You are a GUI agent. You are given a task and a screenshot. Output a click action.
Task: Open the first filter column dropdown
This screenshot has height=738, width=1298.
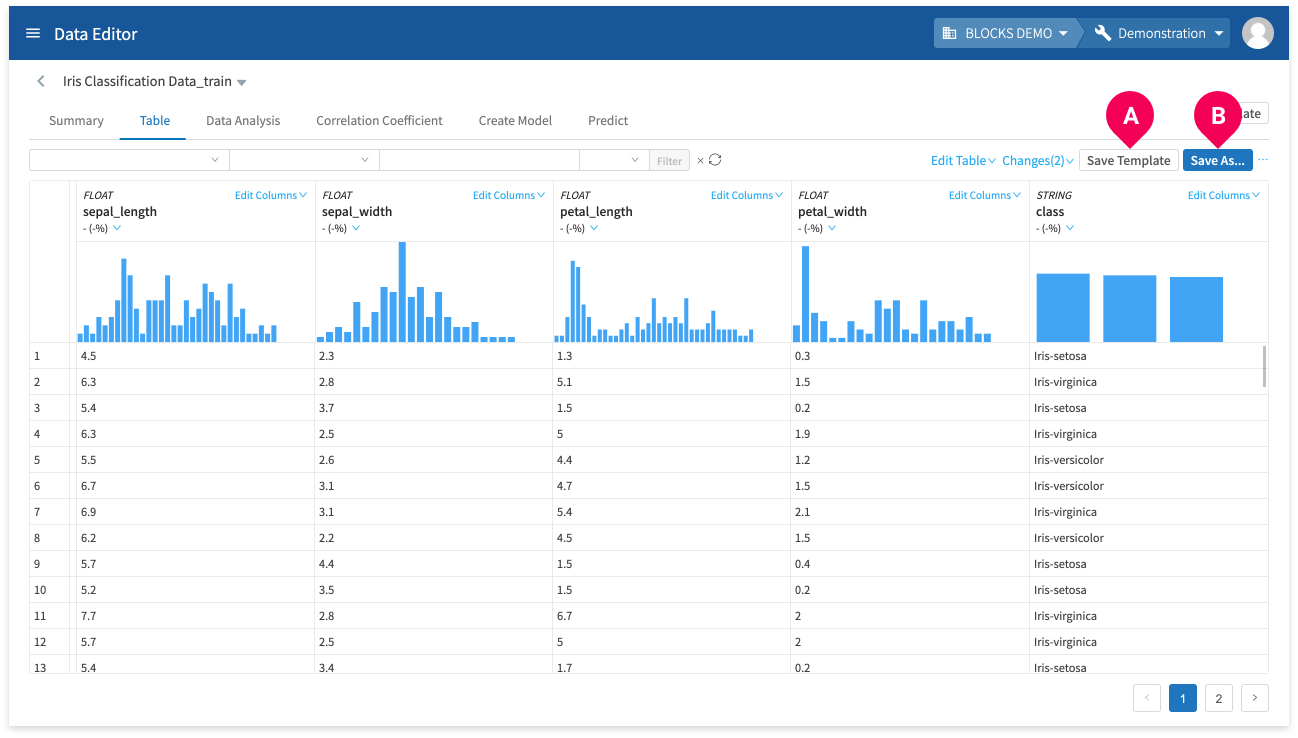[x=129, y=160]
